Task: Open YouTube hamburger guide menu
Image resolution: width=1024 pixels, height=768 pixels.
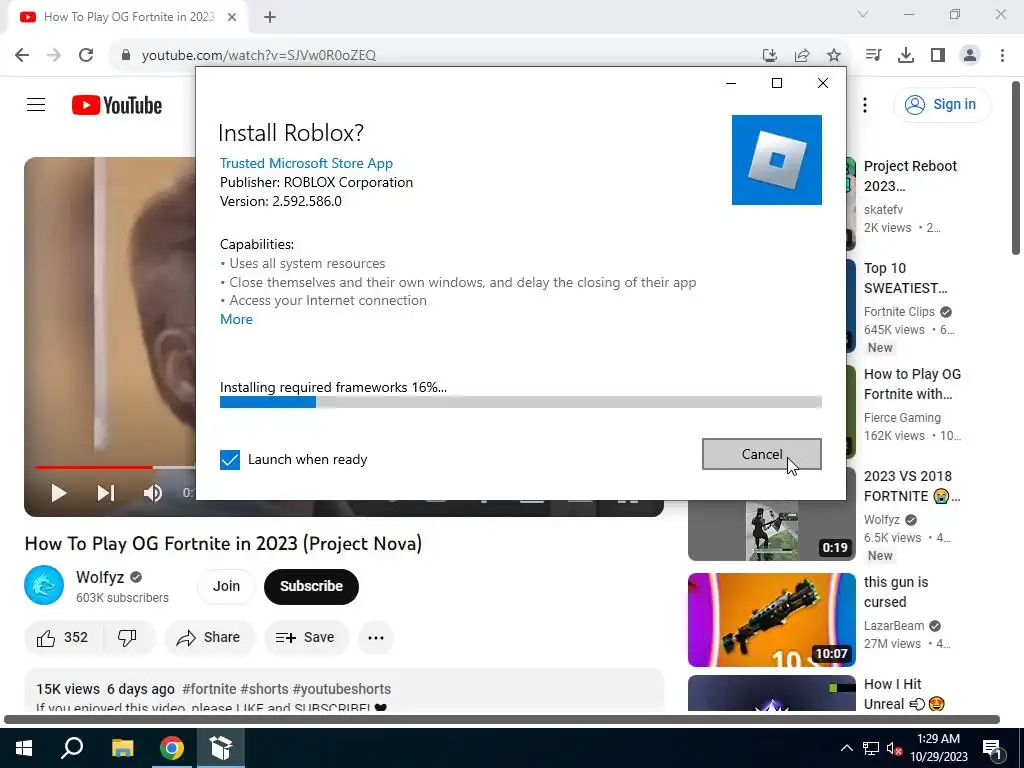Action: [36, 104]
